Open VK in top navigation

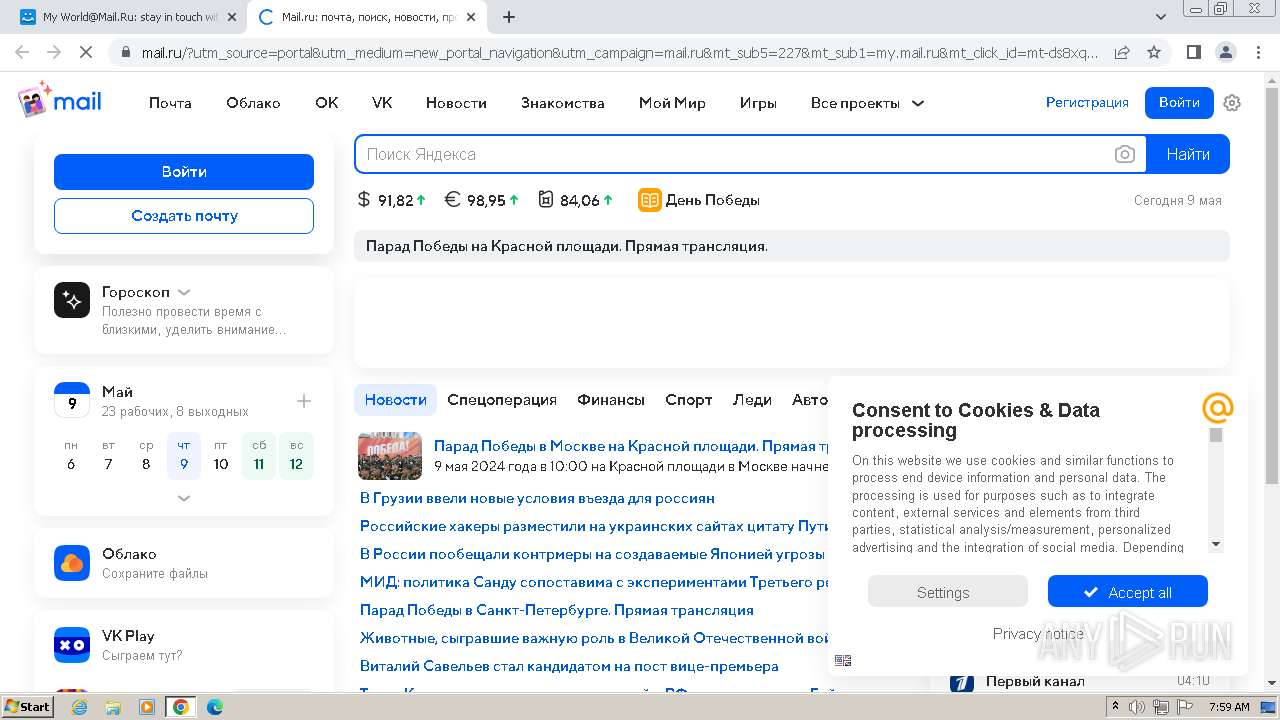coord(382,103)
